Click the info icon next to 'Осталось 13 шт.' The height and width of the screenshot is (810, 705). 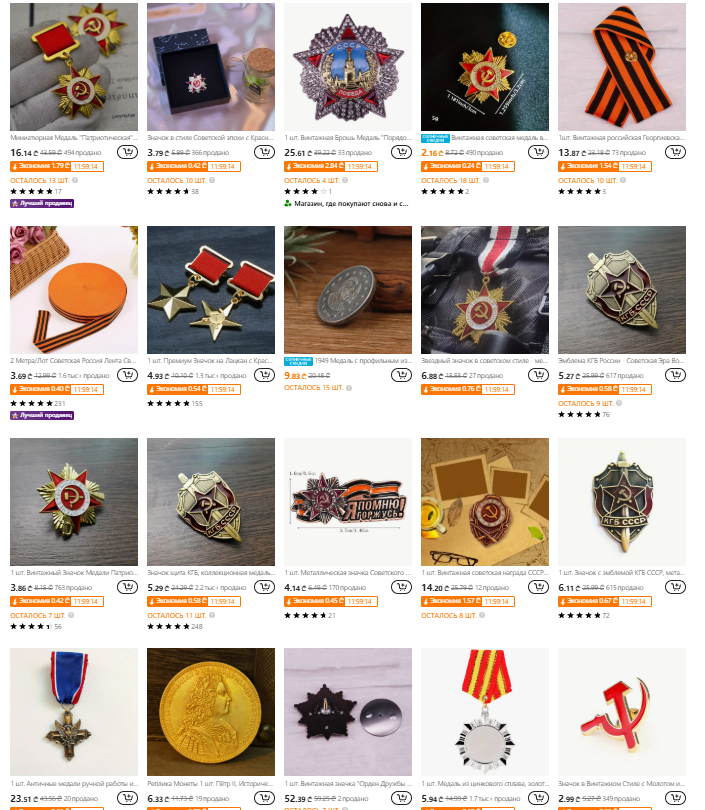75,180
